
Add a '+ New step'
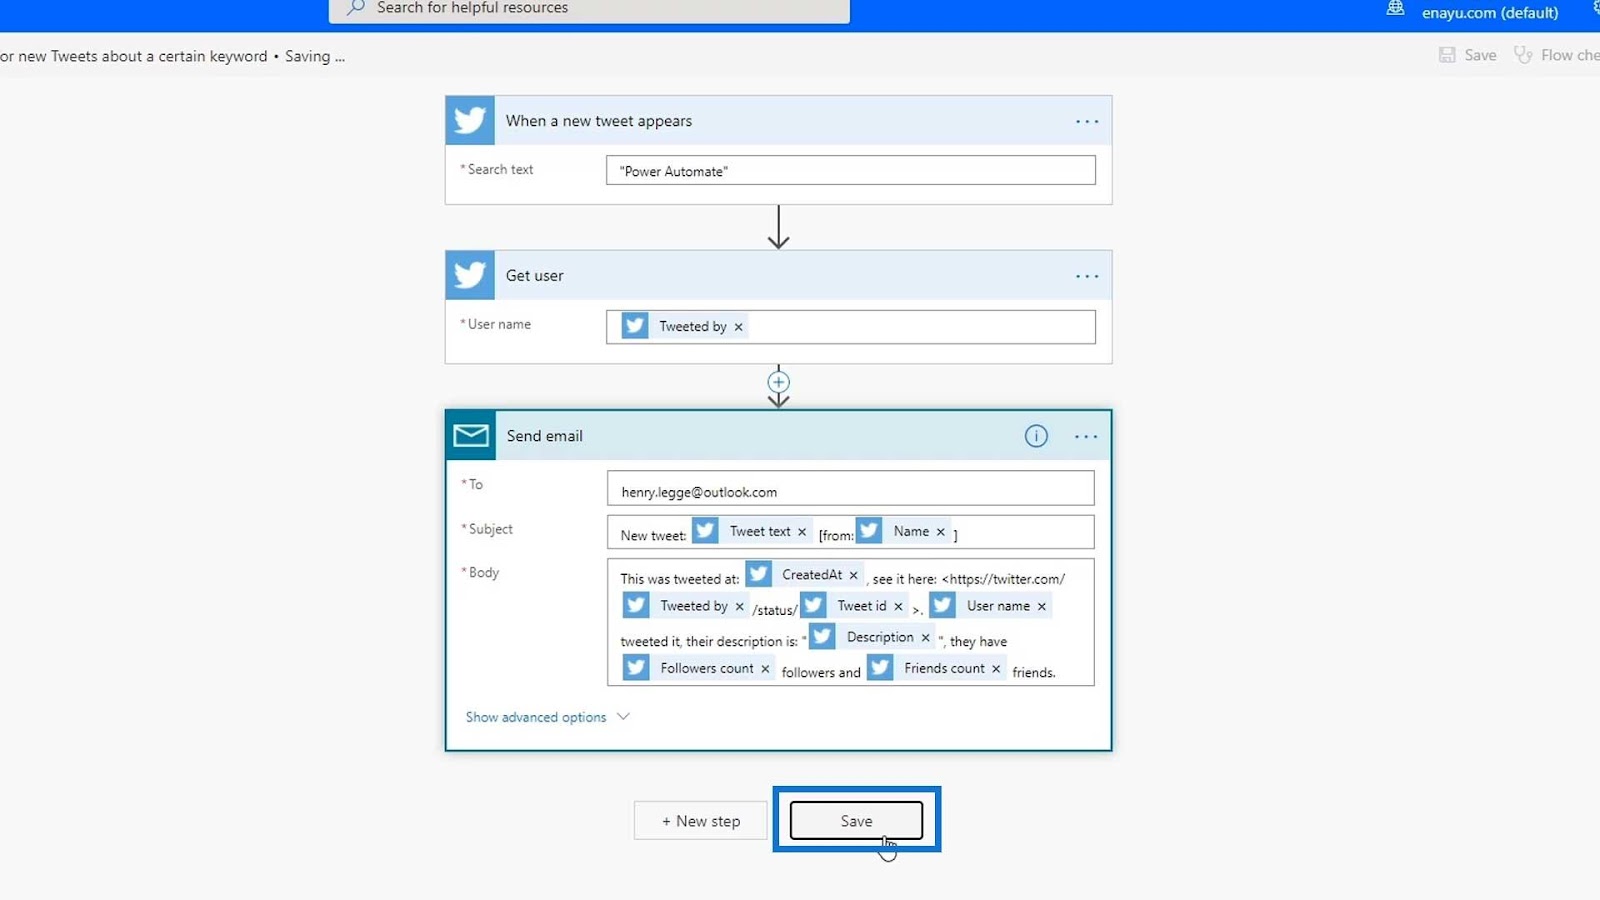click(701, 821)
